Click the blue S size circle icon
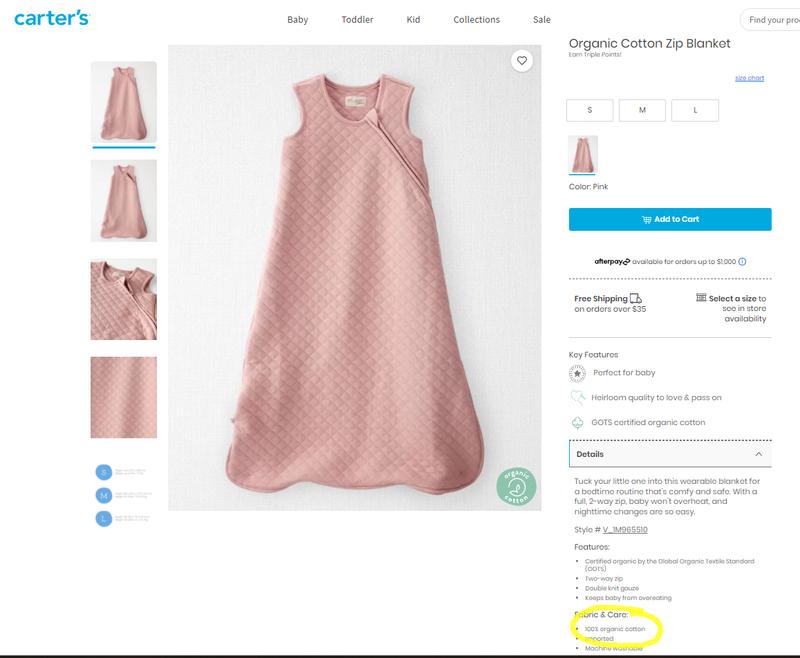Image resolution: width=800 pixels, height=658 pixels. tap(103, 471)
